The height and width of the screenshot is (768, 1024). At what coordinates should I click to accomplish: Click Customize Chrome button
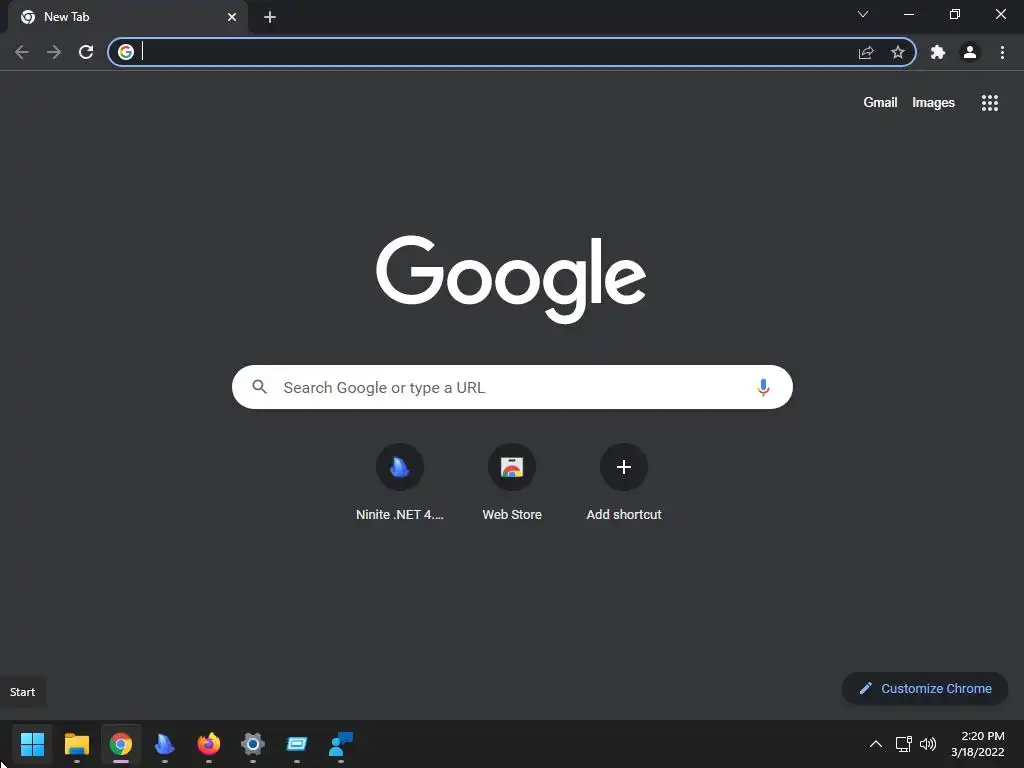click(925, 688)
